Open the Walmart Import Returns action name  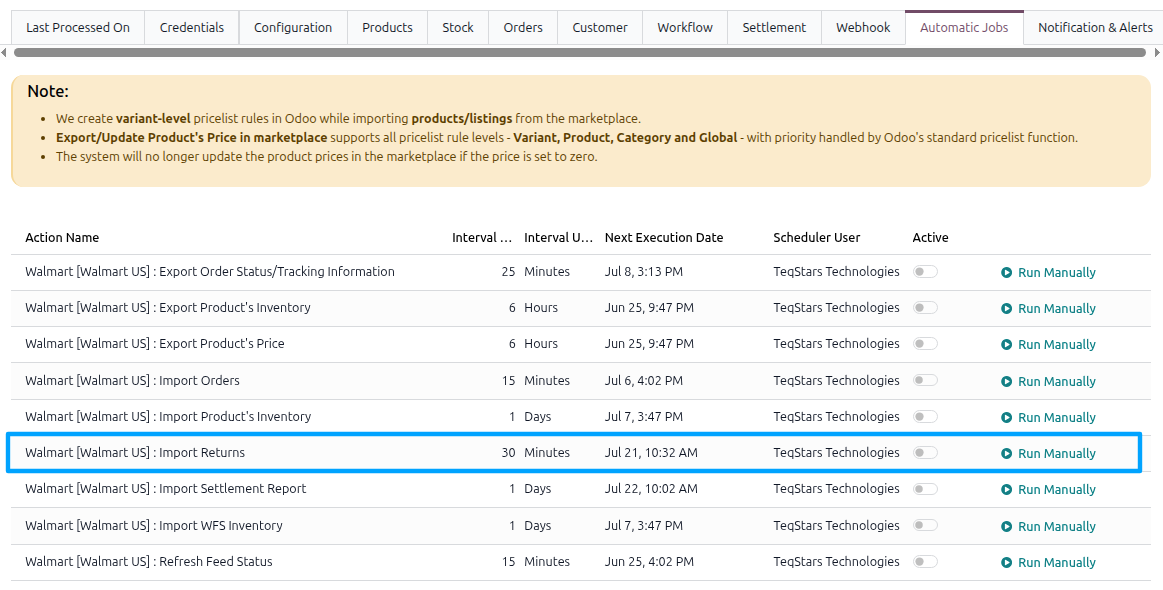pos(135,453)
